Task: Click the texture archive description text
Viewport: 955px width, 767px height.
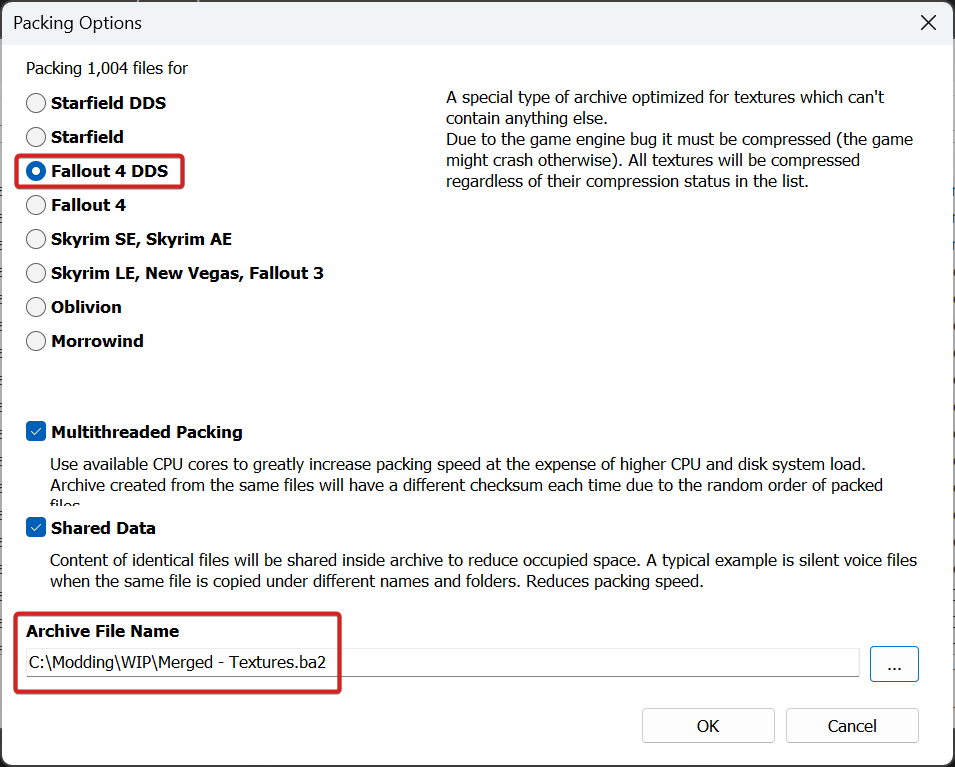Action: (679, 140)
